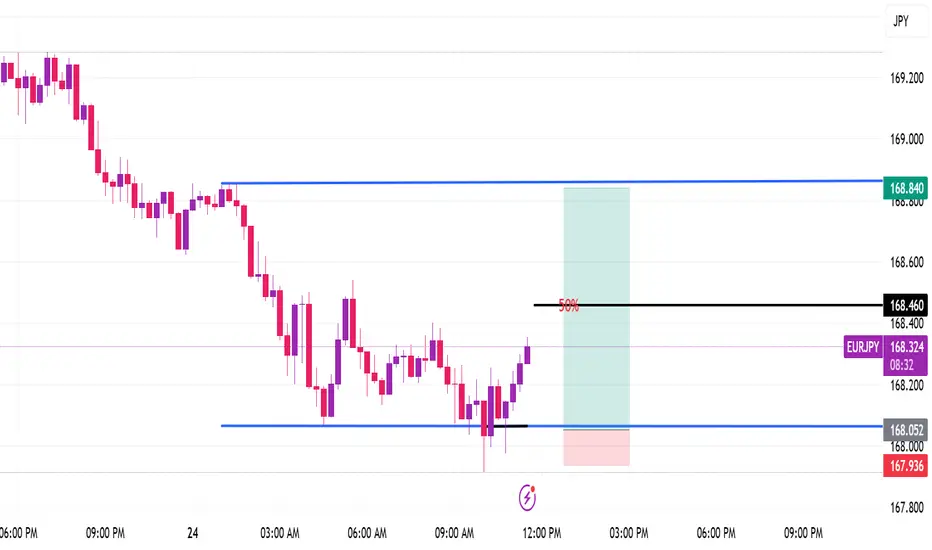The image size is (932, 550).
Task: Click the EURJPY symbol price tag
Action: tap(863, 347)
